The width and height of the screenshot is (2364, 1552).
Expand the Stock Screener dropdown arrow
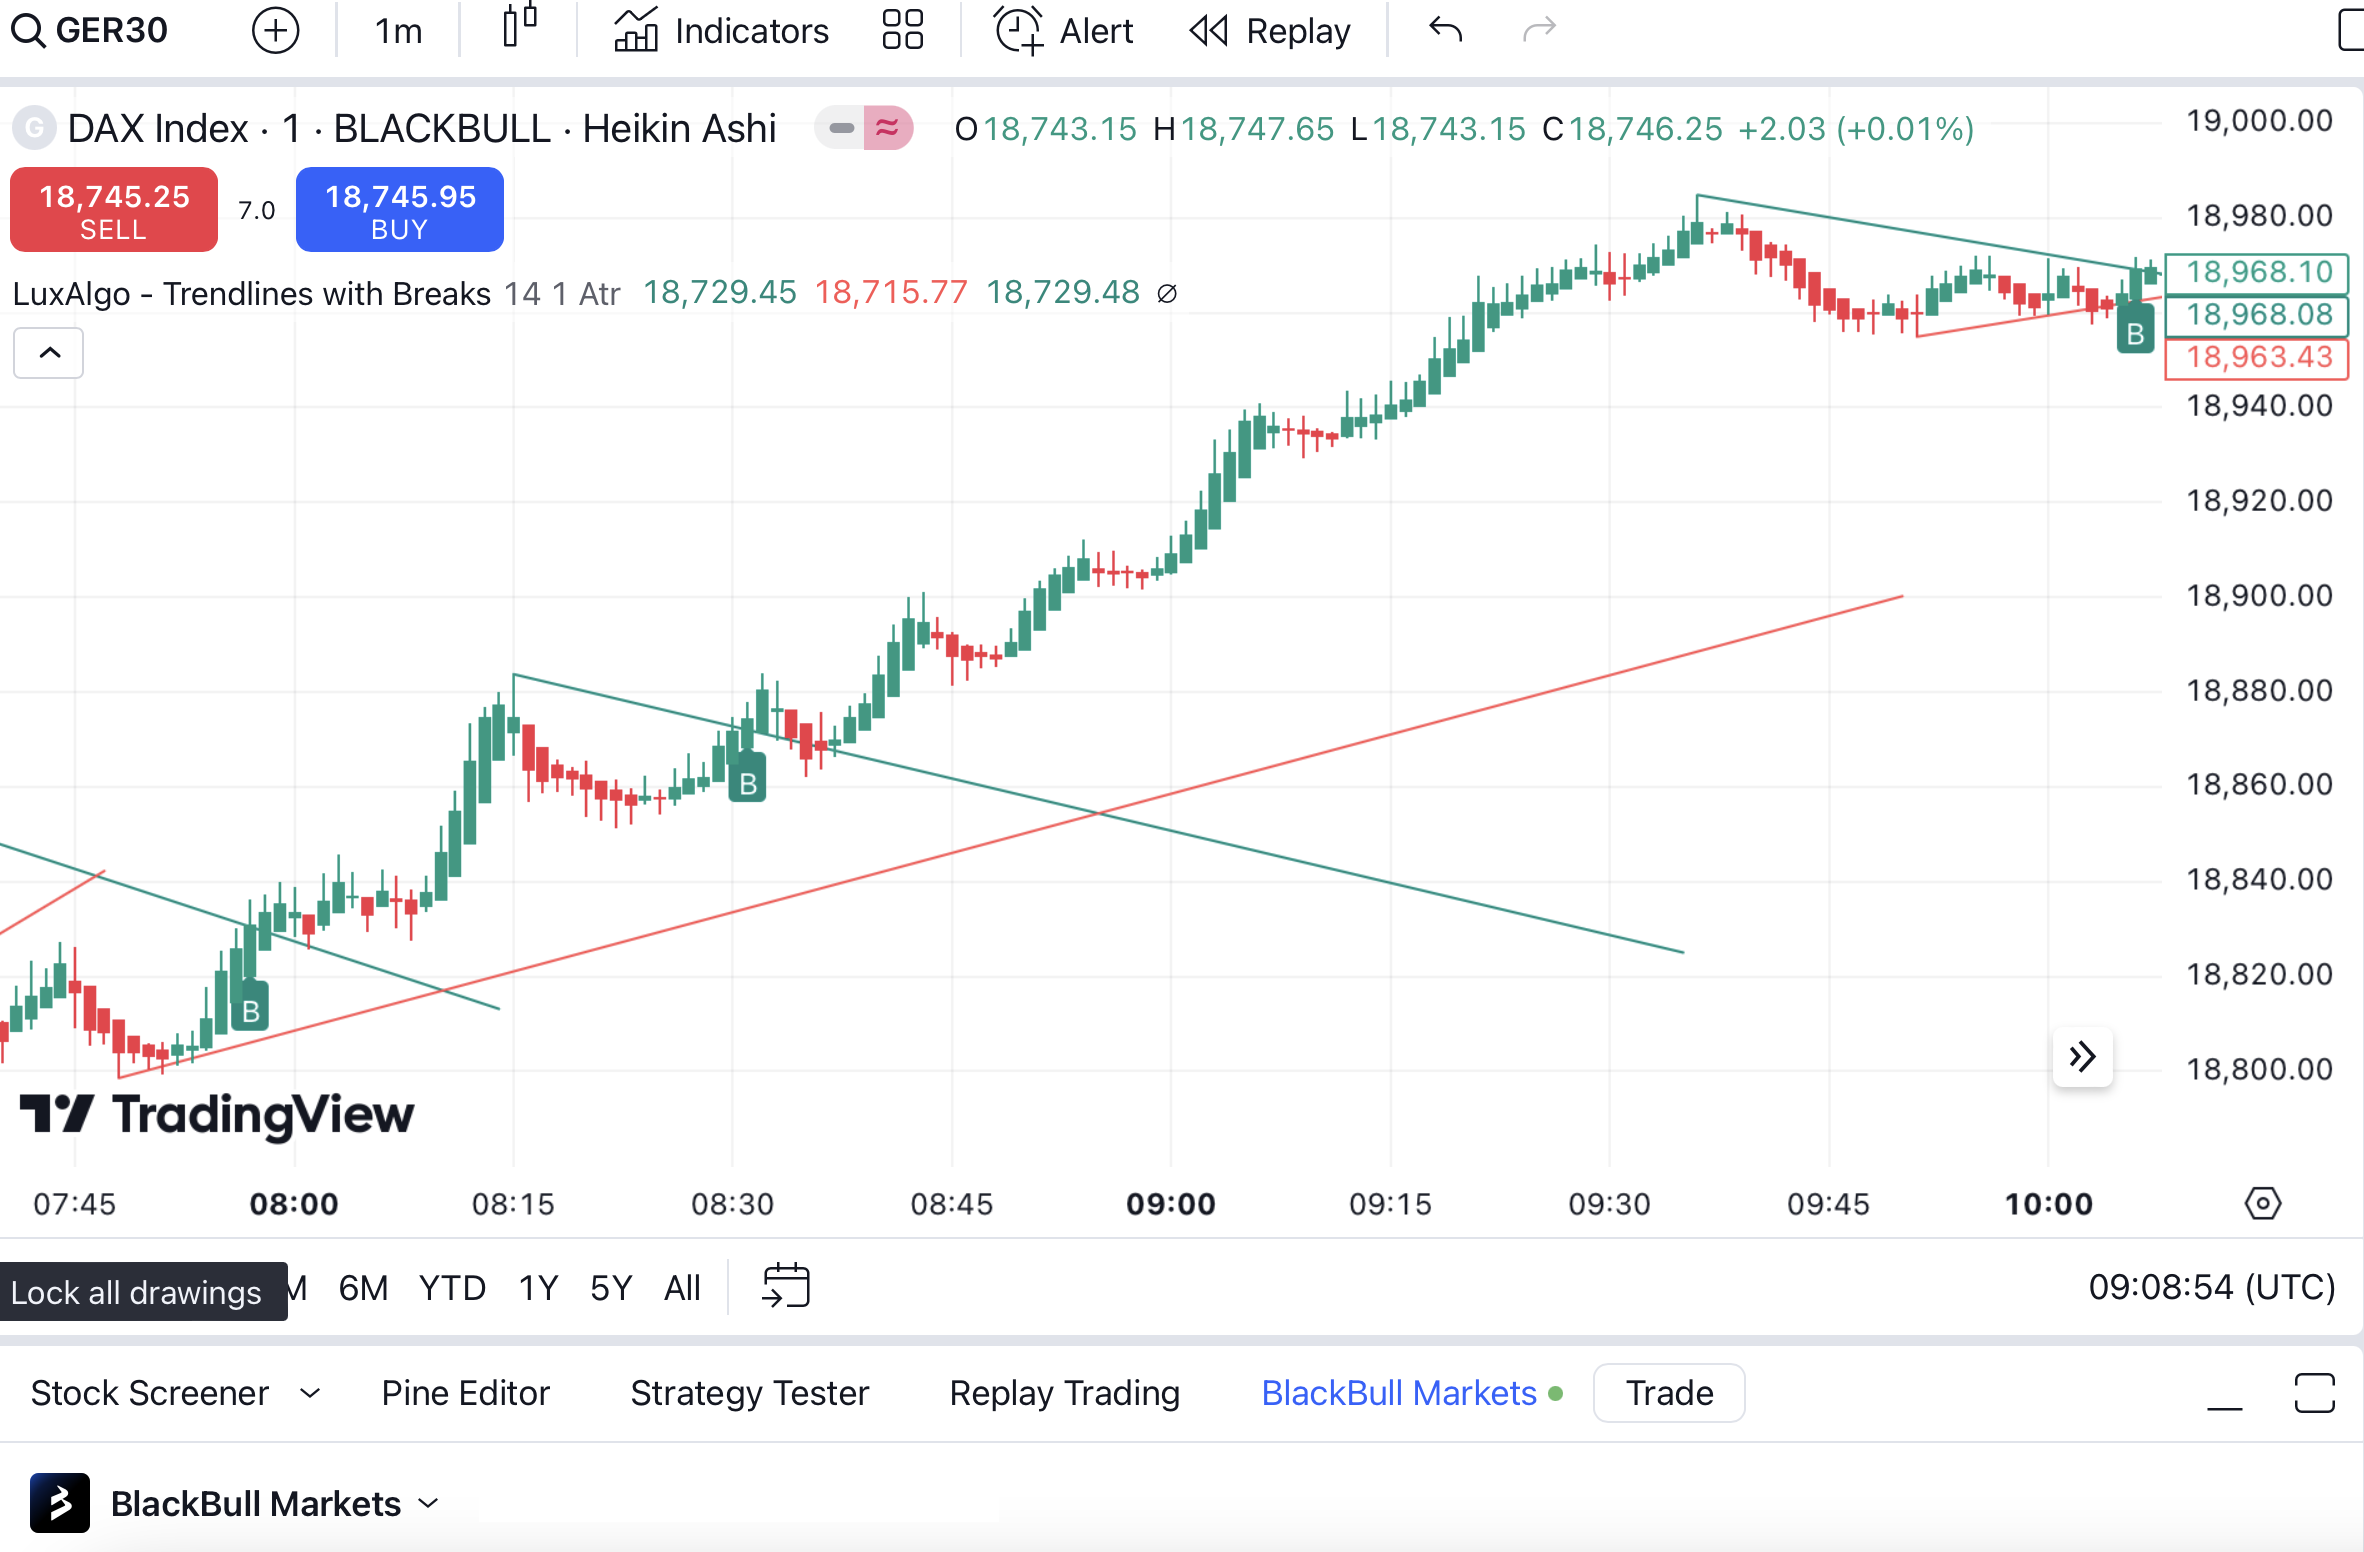[311, 1393]
